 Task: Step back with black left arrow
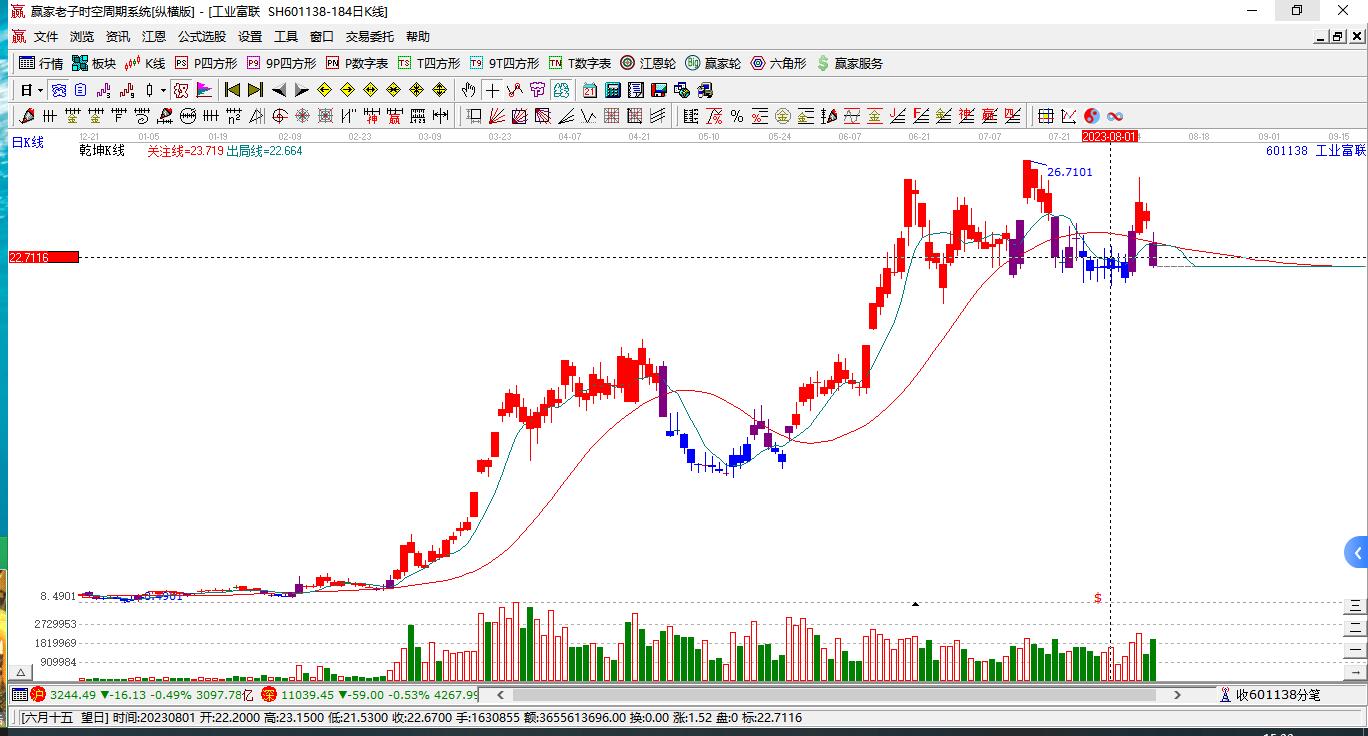(x=278, y=90)
